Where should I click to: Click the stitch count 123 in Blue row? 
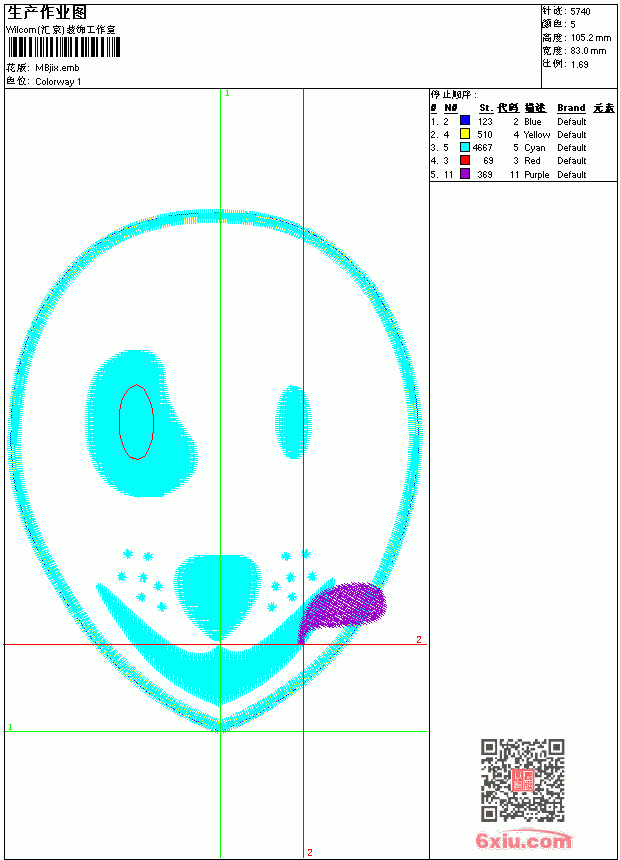(485, 121)
